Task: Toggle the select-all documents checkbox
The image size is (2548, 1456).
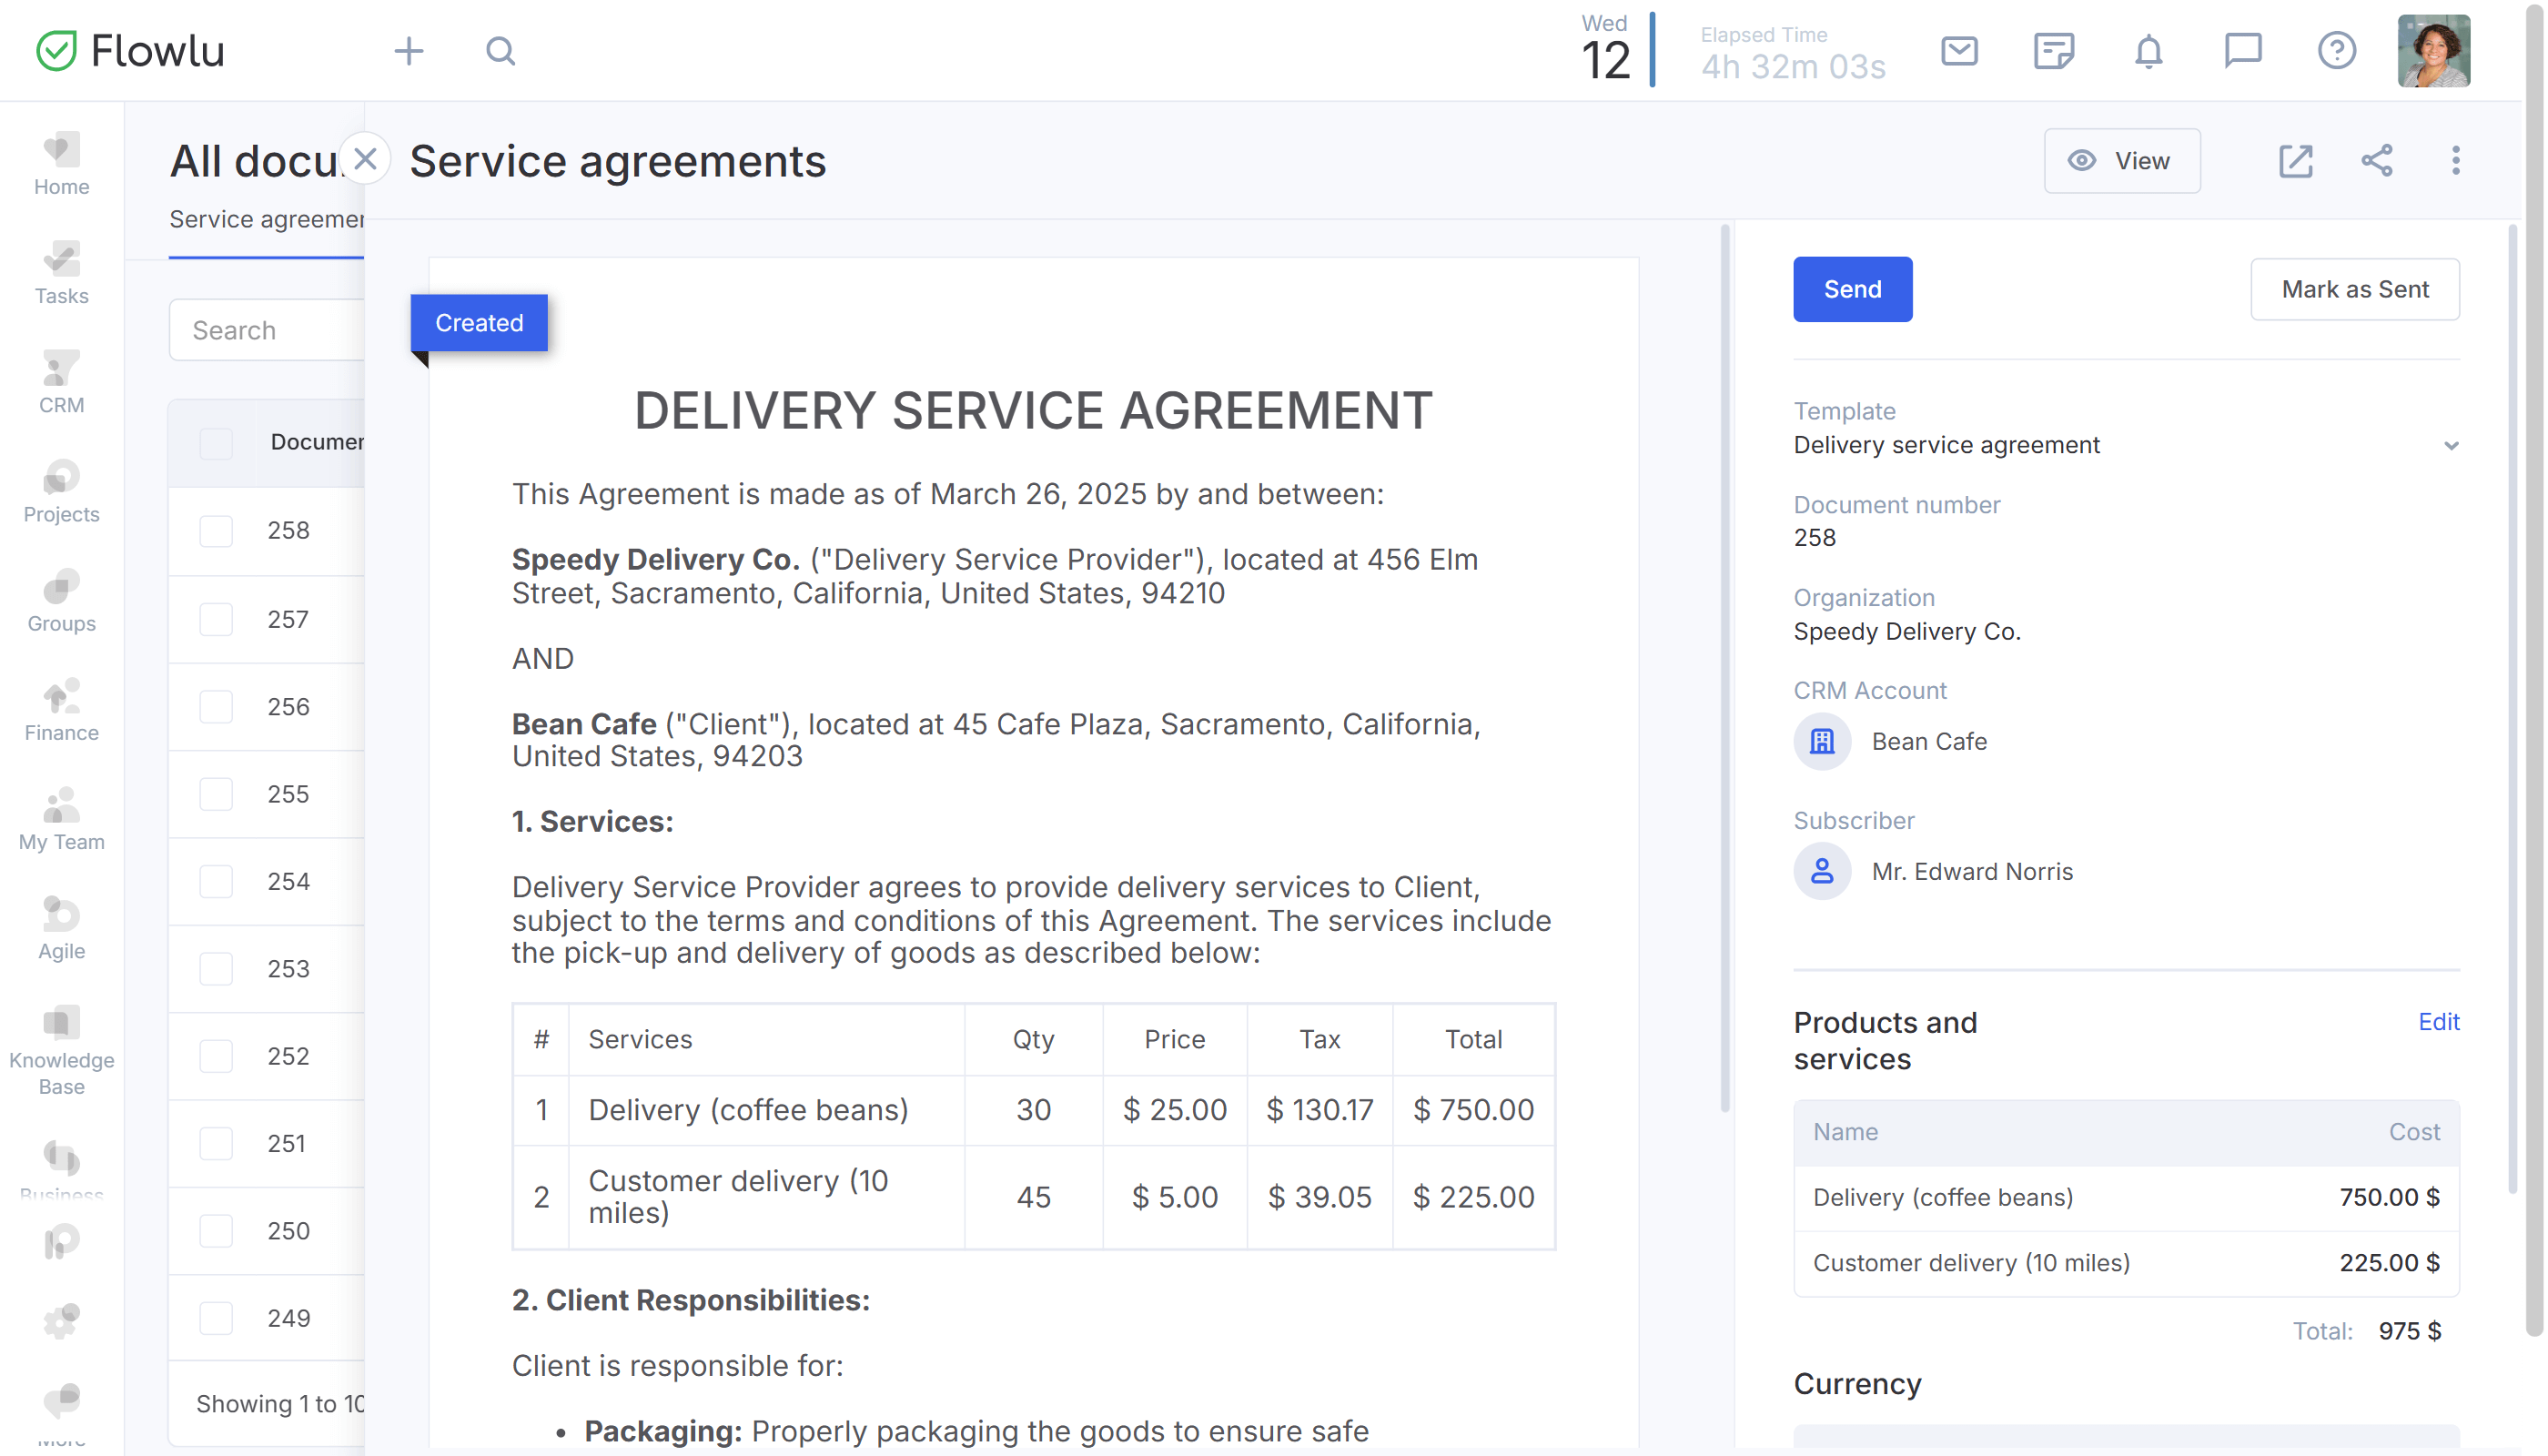Action: click(x=216, y=442)
